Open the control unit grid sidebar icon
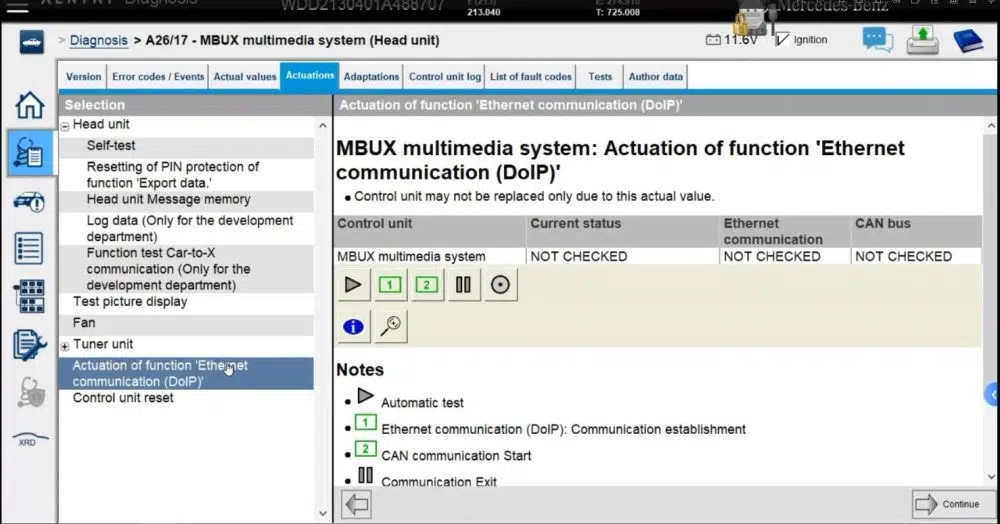 pos(29,296)
